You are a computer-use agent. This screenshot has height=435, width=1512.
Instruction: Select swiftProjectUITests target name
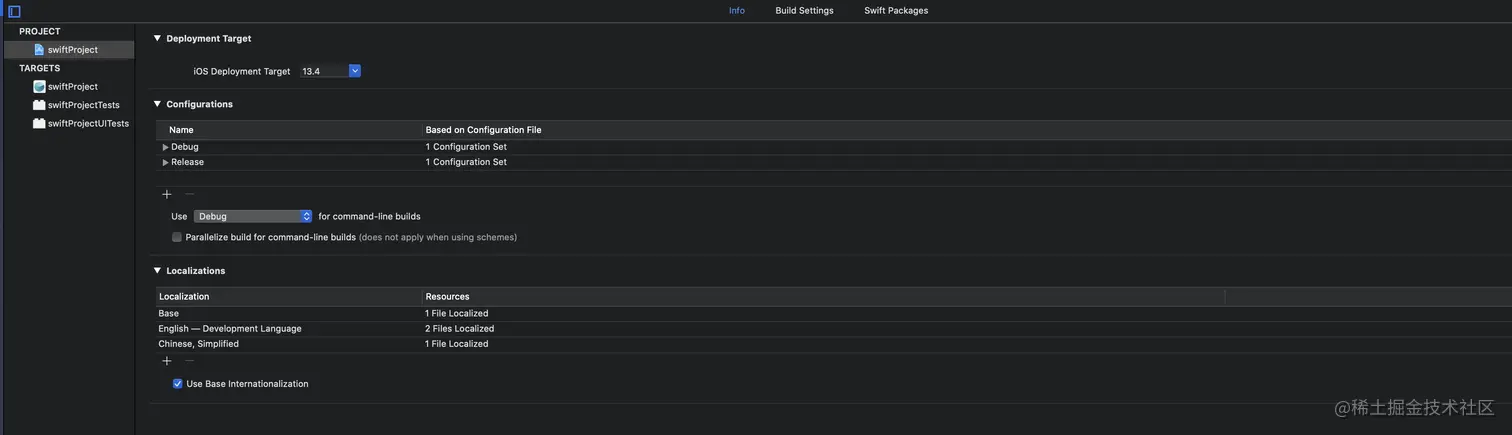point(88,124)
